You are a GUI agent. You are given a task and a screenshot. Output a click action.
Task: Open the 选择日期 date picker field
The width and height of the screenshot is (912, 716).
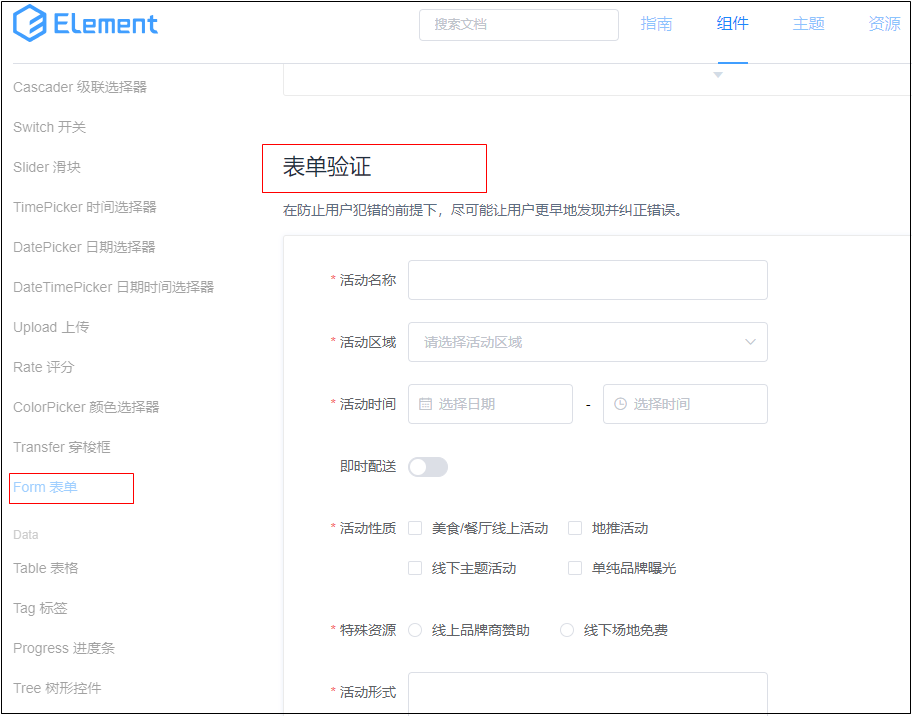point(490,404)
